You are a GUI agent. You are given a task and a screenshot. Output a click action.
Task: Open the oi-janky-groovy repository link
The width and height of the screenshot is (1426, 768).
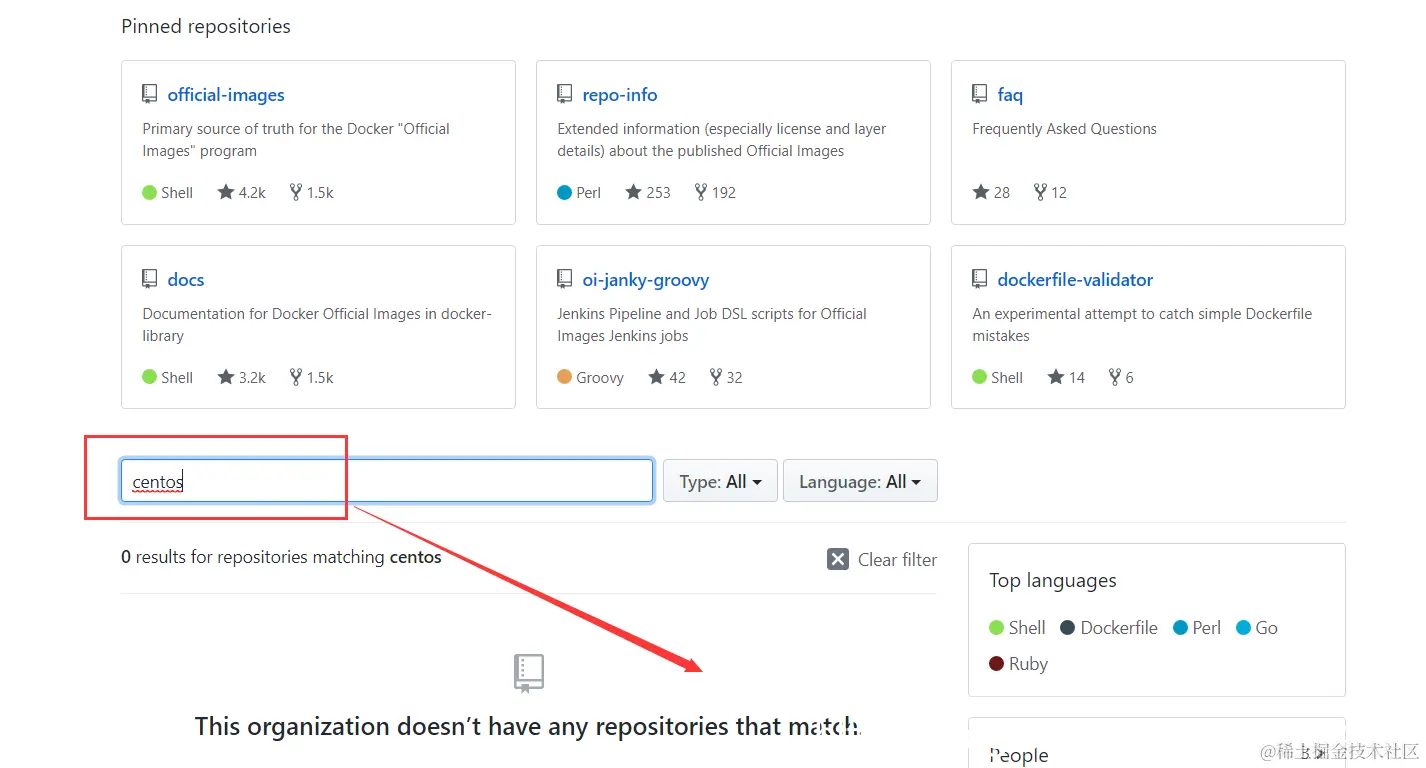pos(646,280)
